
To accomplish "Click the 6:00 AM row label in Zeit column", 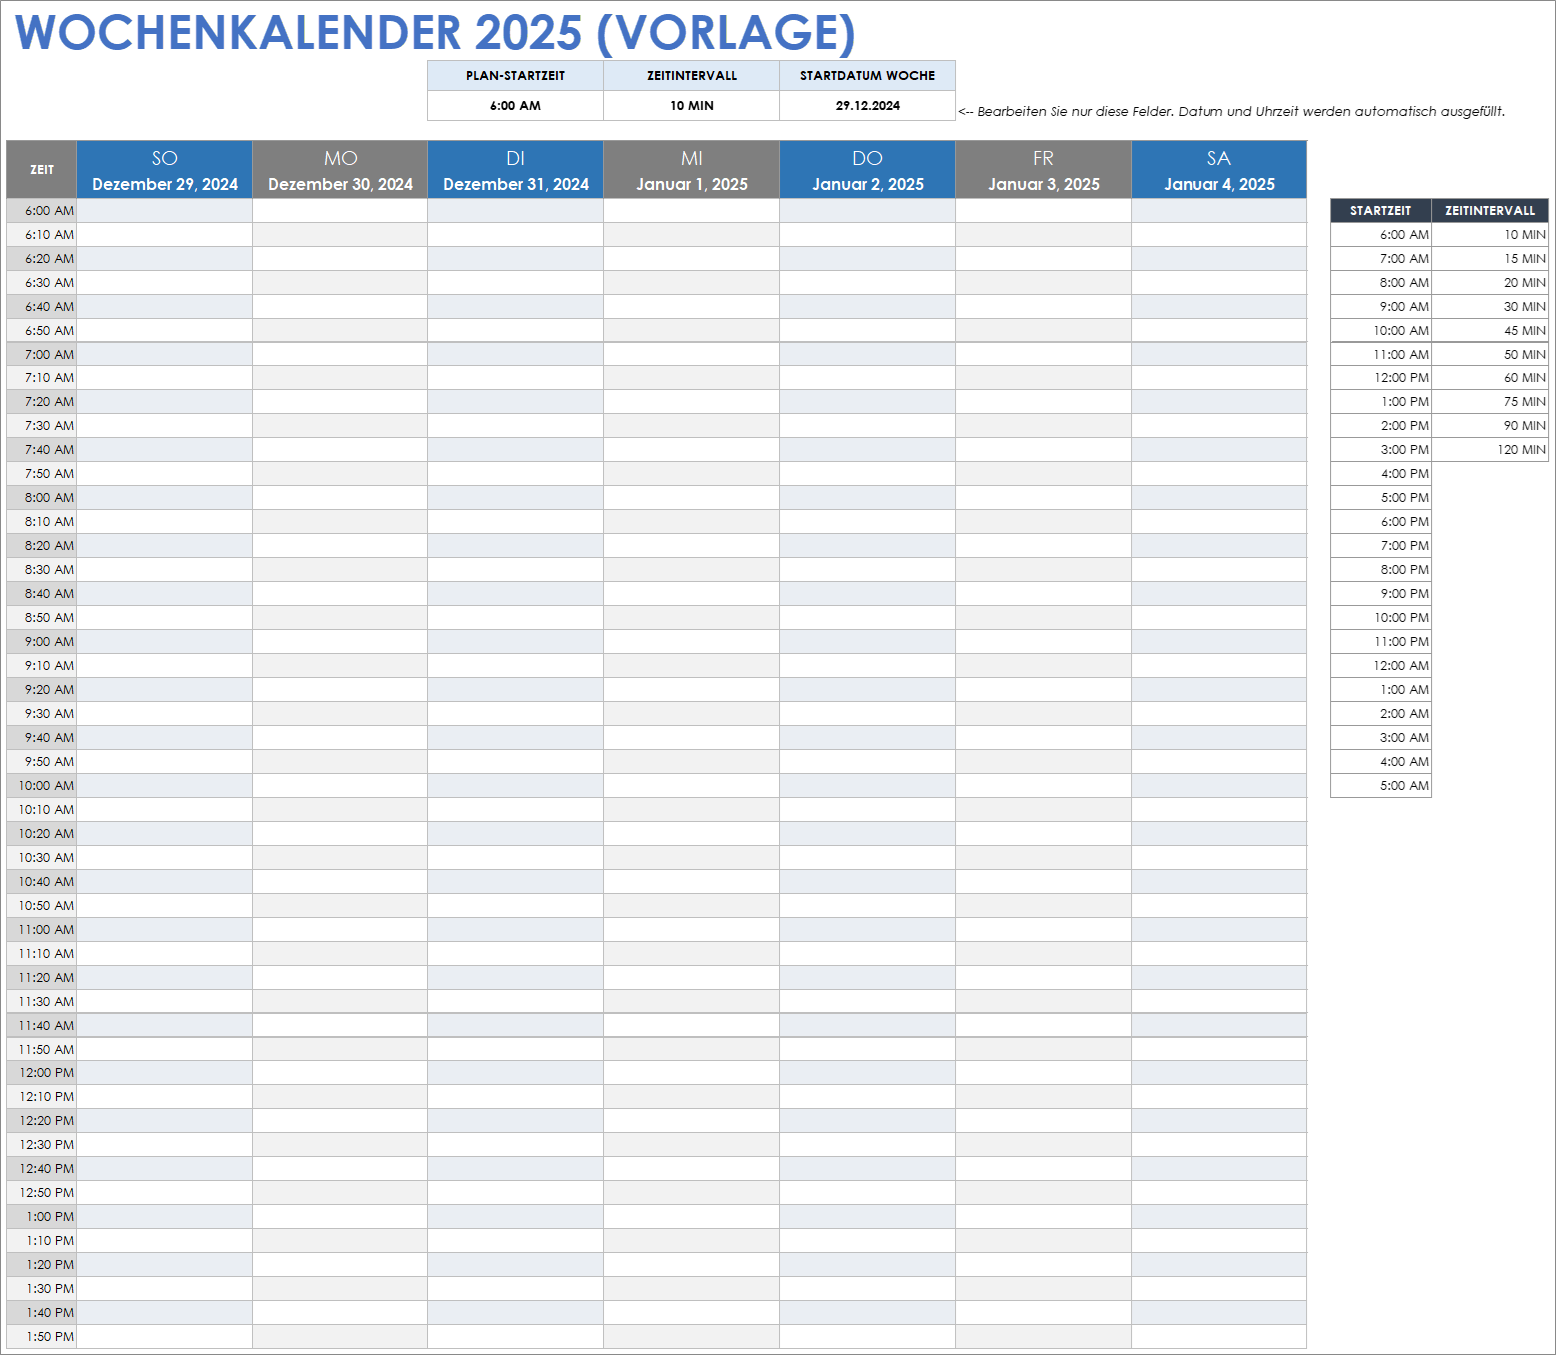I will coord(42,211).
